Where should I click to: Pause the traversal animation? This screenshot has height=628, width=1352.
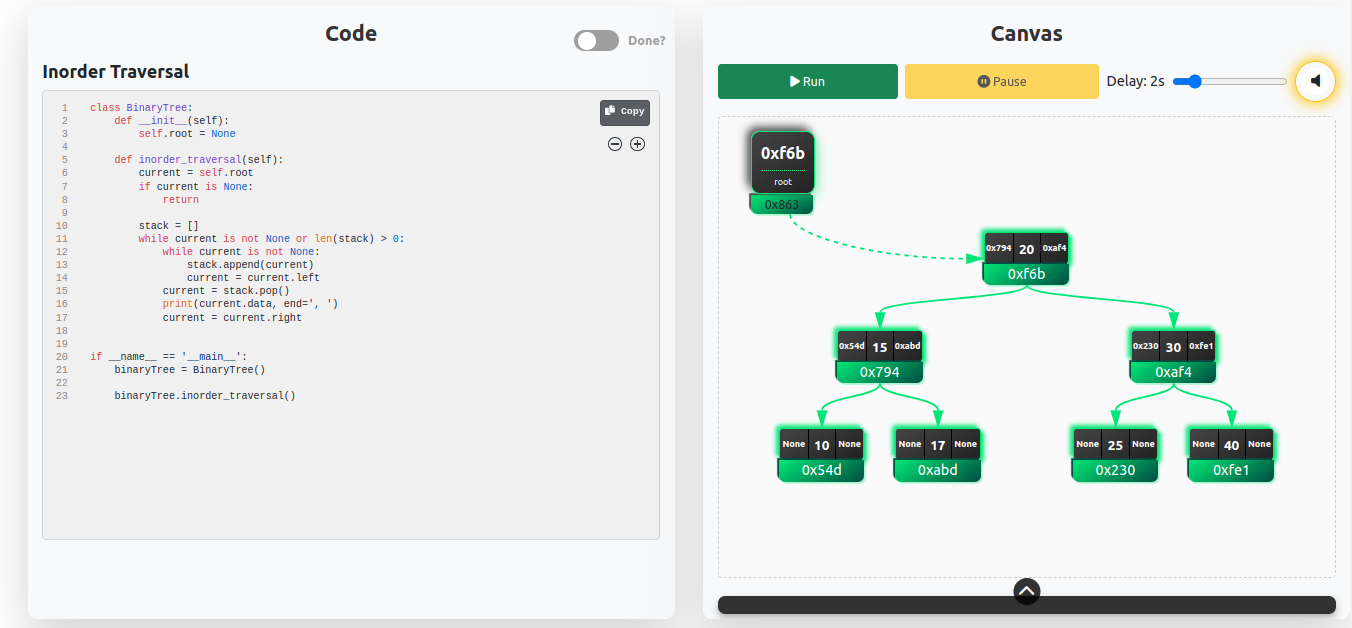point(1001,81)
